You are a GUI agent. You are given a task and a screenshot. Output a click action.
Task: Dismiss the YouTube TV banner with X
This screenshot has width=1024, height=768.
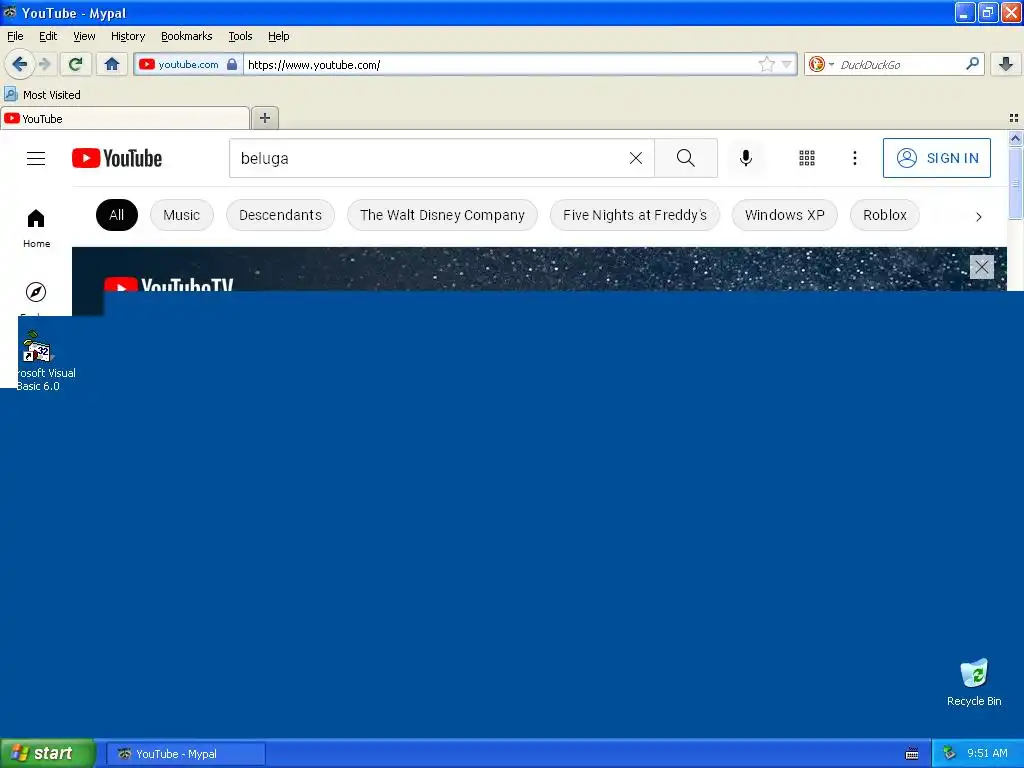[982, 266]
